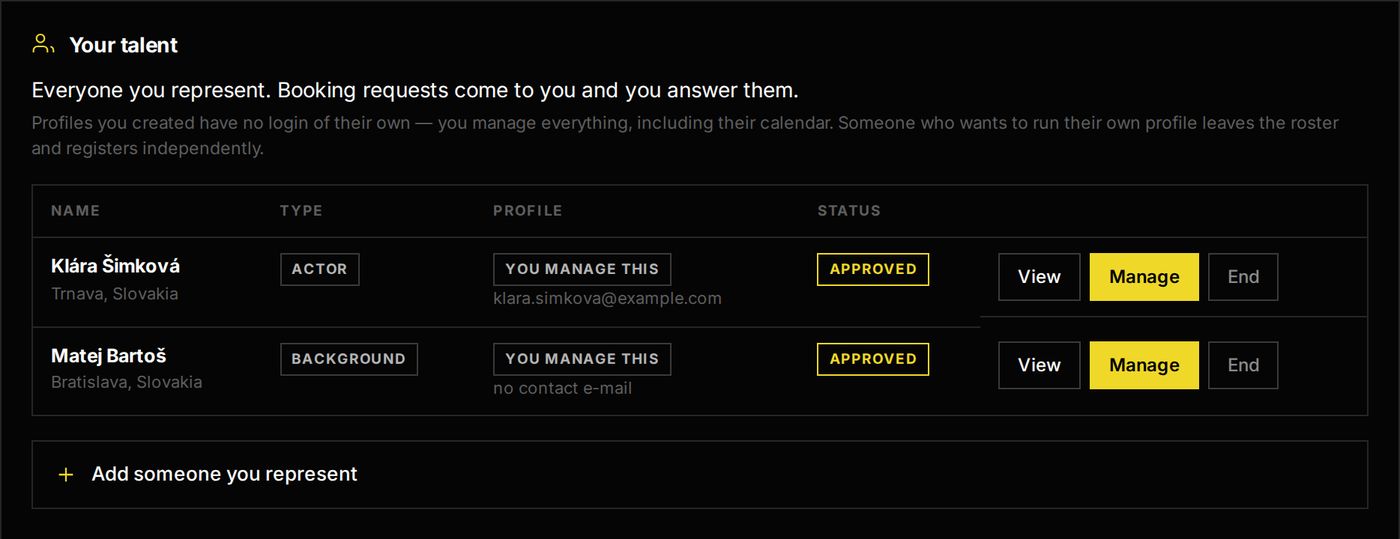
Task: Click Klára's YOU MANAGE THIS badge
Action: click(x=582, y=269)
